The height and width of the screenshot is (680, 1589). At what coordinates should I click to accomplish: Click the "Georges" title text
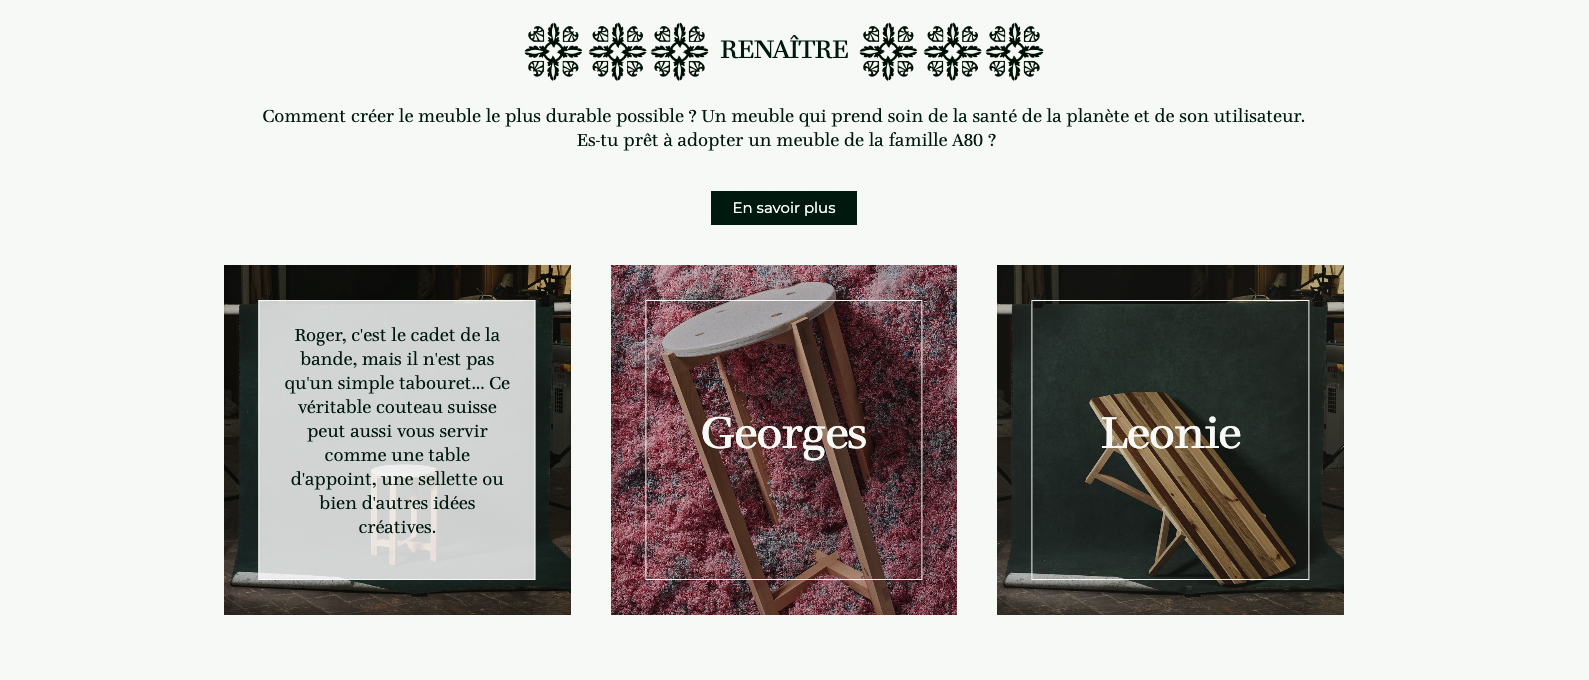click(x=783, y=435)
